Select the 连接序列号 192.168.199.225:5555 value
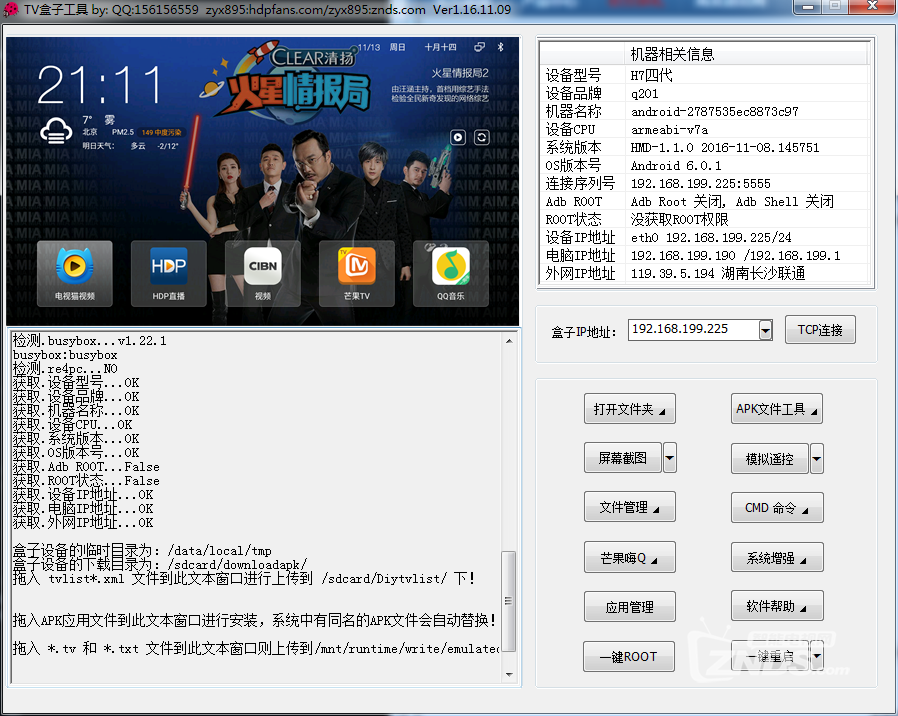 coord(701,184)
